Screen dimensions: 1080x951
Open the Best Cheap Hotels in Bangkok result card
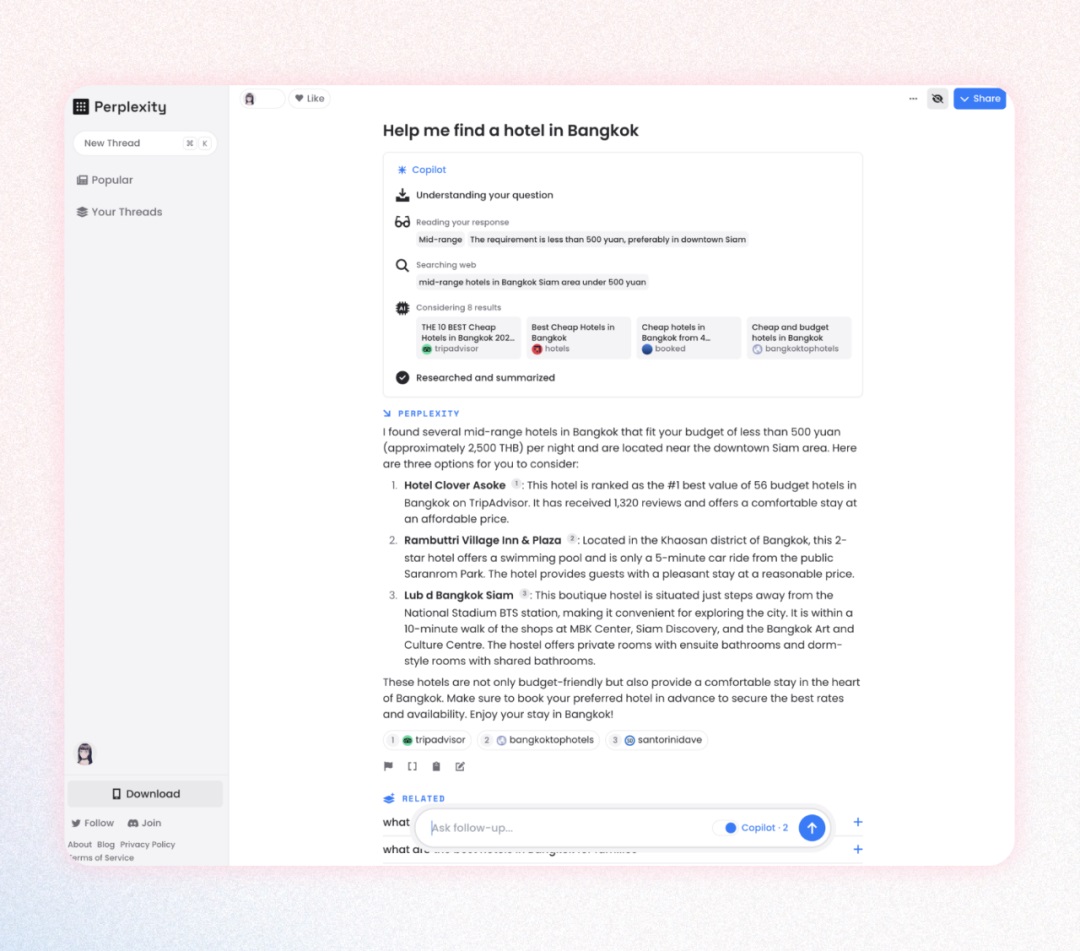pos(578,338)
